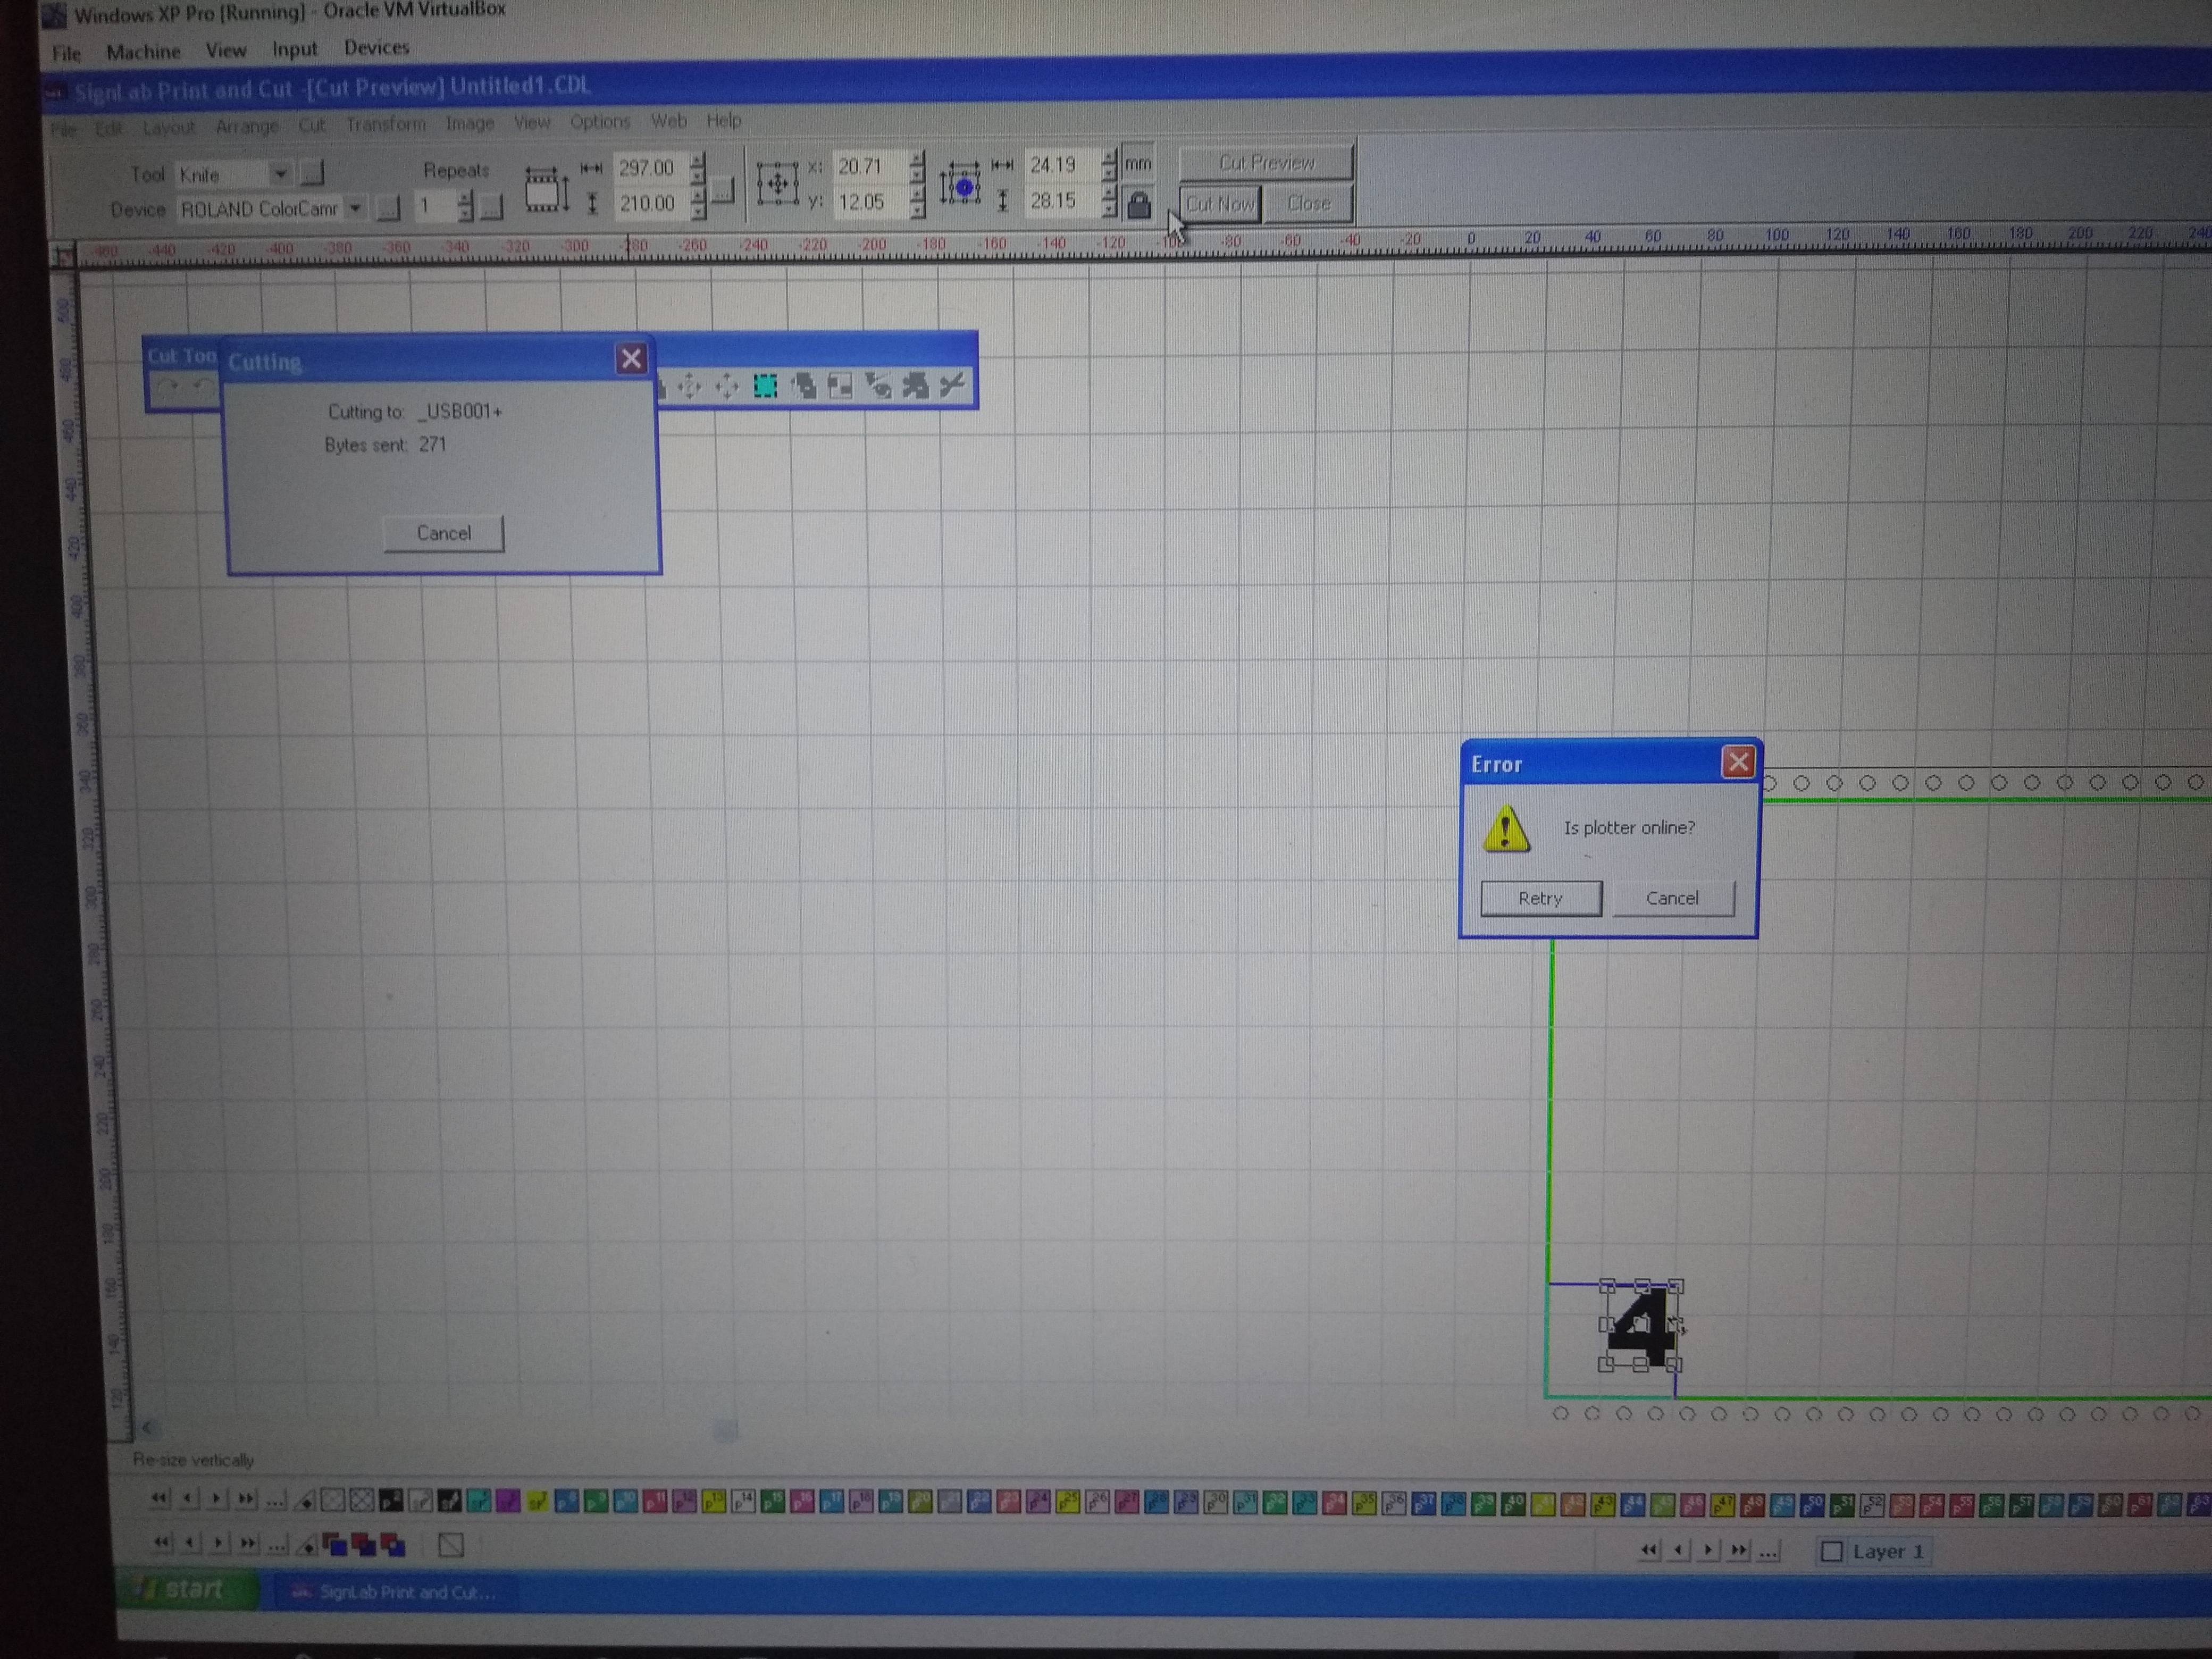2212x1659 pixels.
Task: Open the VirtualBox File menu
Action: (x=66, y=53)
